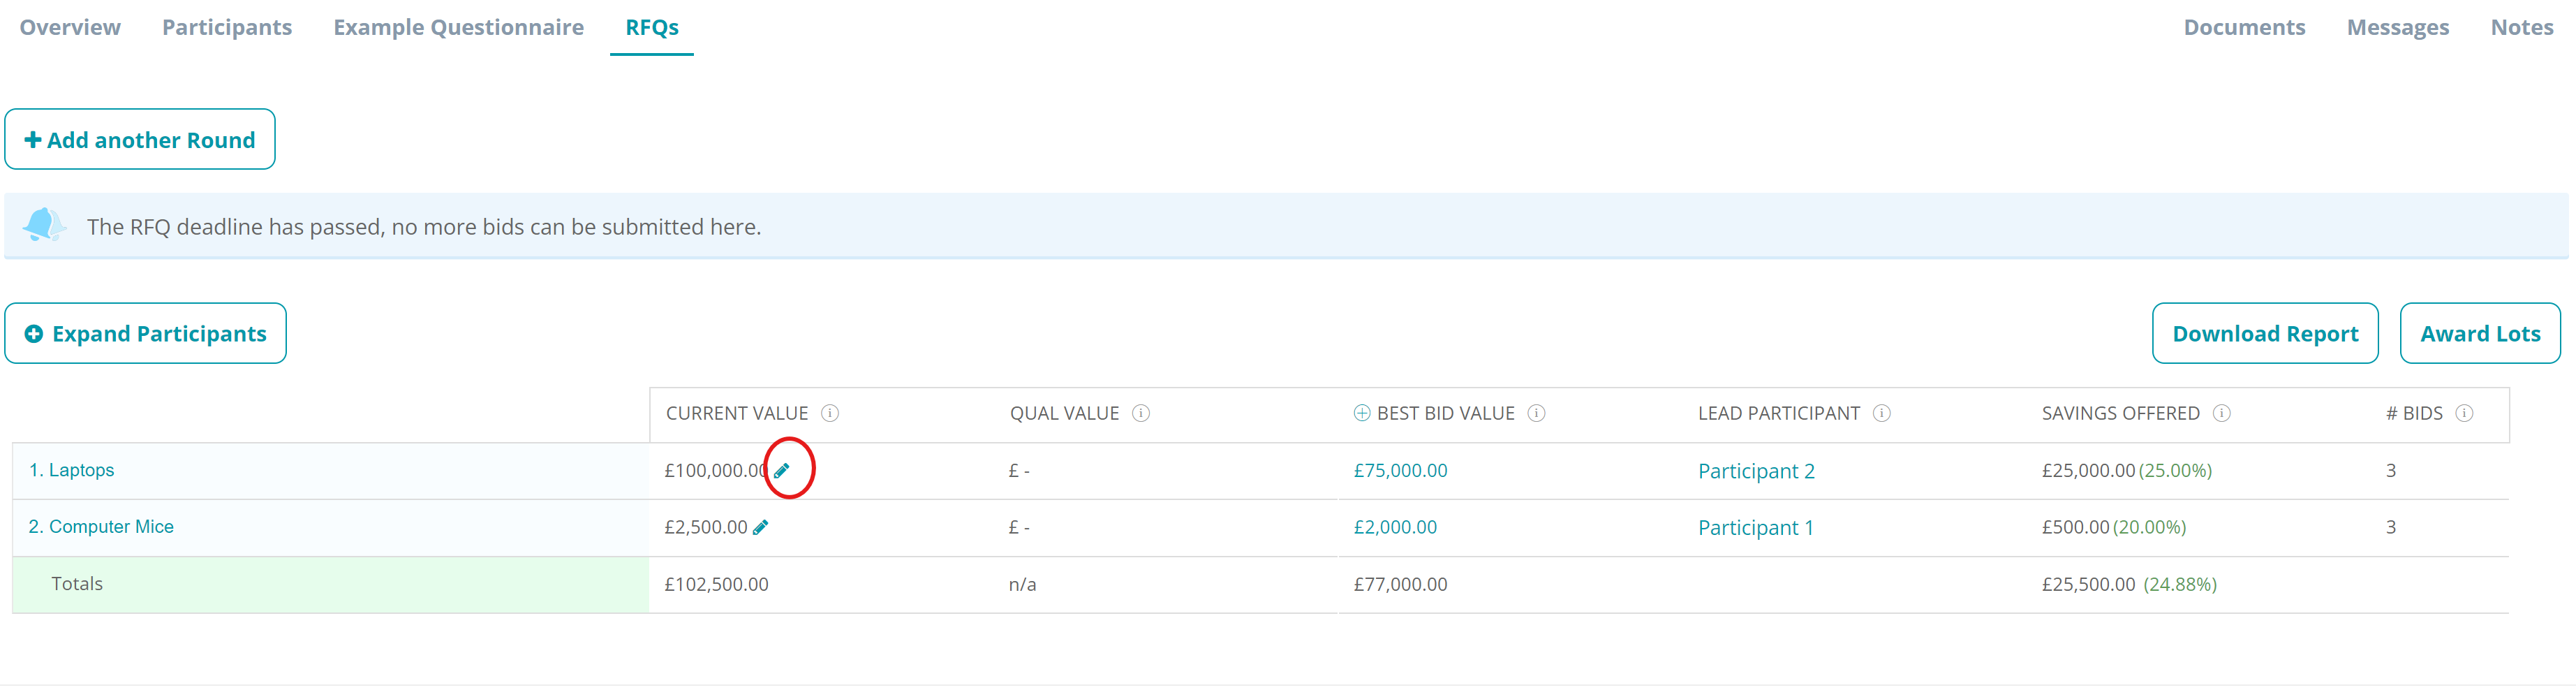Viewport: 2576px width, 690px height.
Task: Add another Round
Action: pos(140,139)
